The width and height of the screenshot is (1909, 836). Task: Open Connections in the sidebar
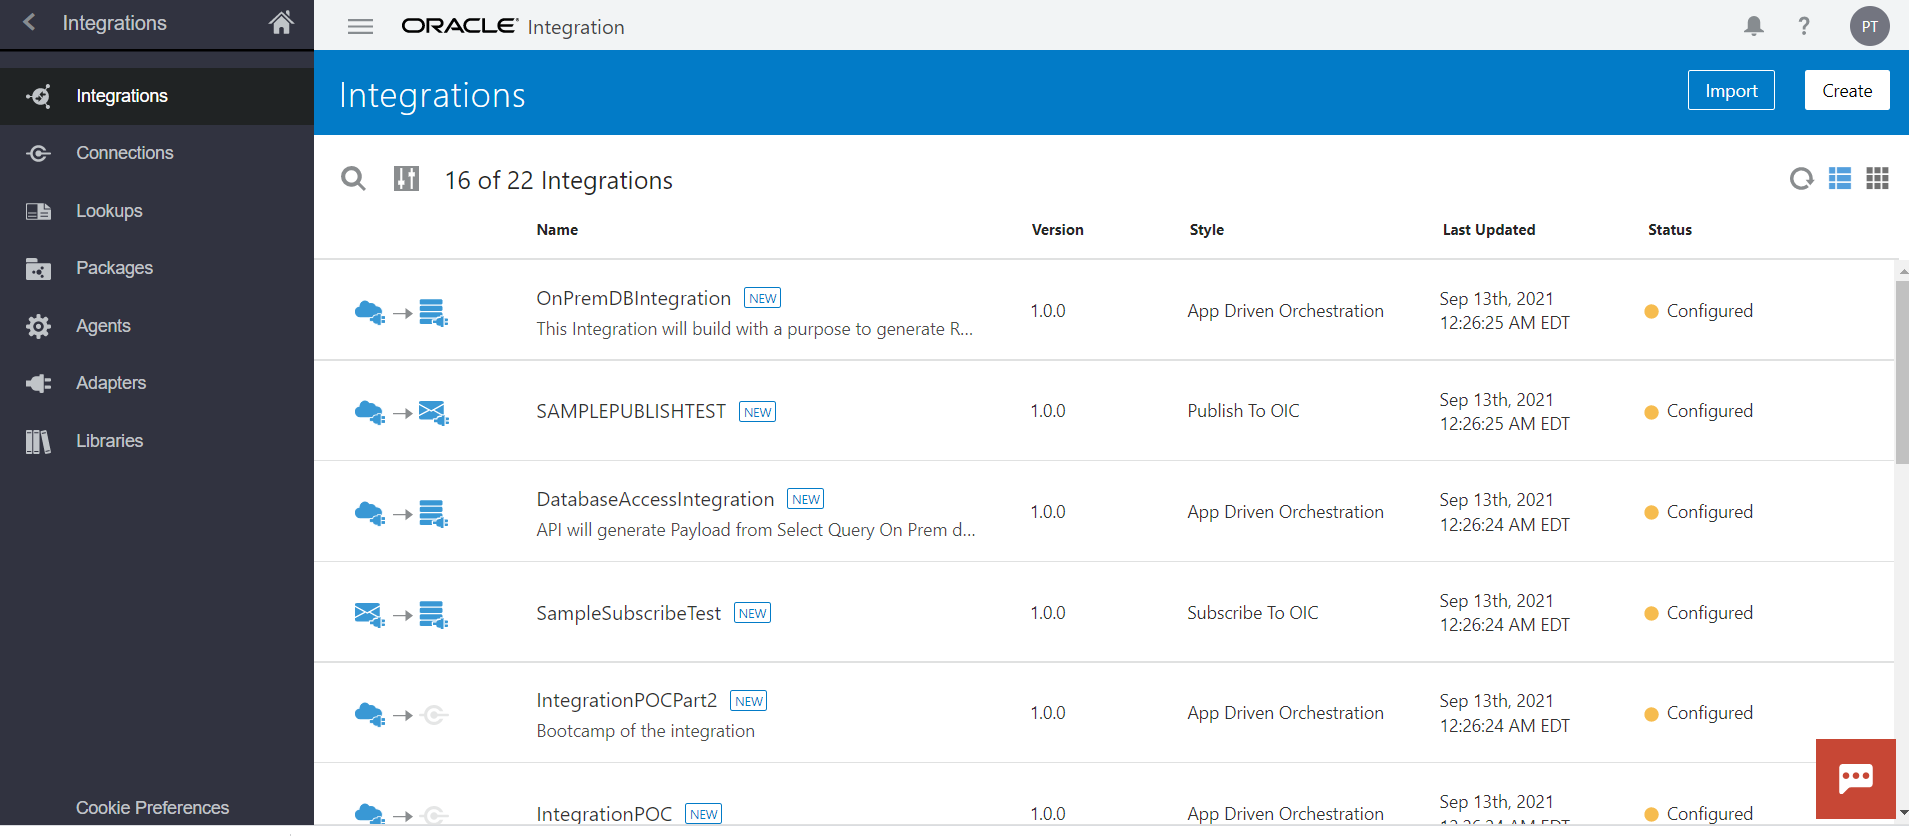(x=124, y=153)
